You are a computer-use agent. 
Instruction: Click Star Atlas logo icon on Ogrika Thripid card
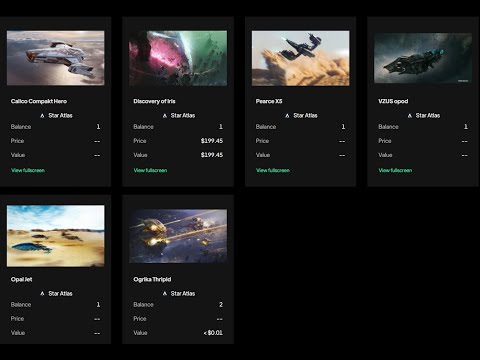165,294
